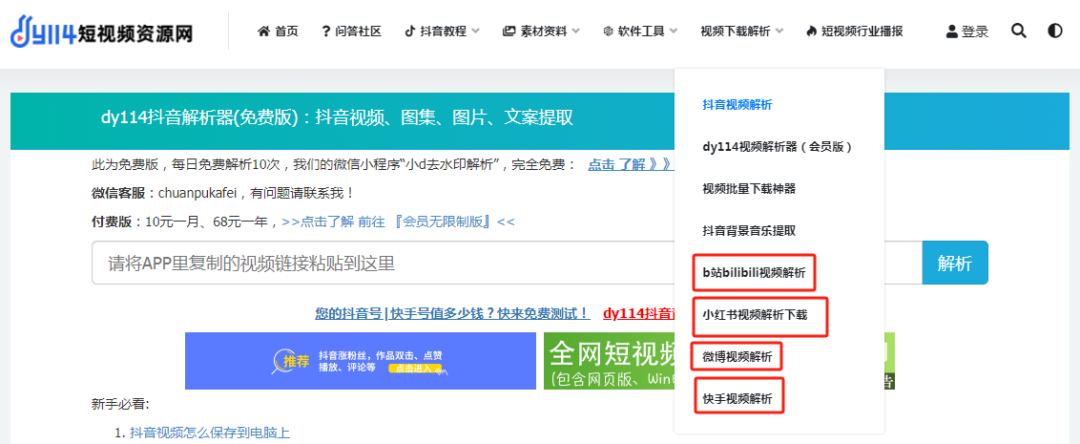1080x444 pixels.
Task: Expand the 软件工具 dropdown menu
Action: pyautogui.click(x=641, y=31)
